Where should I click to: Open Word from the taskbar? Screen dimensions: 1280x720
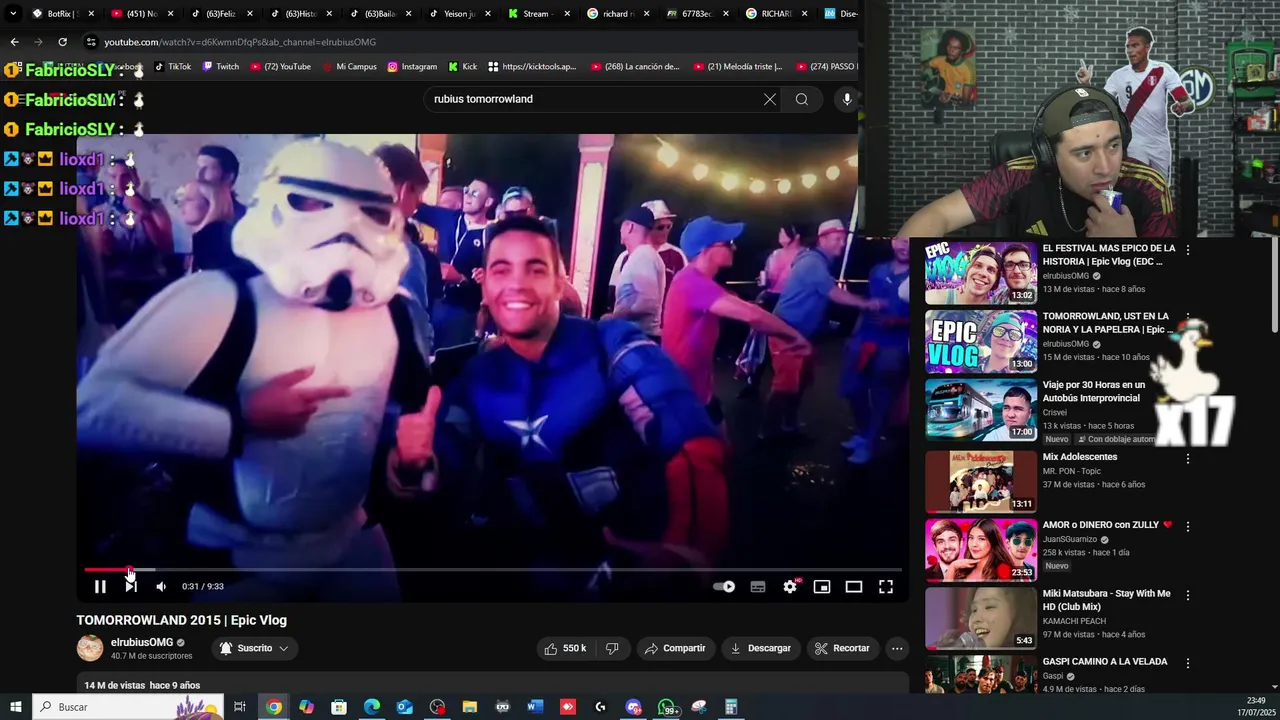coord(535,707)
